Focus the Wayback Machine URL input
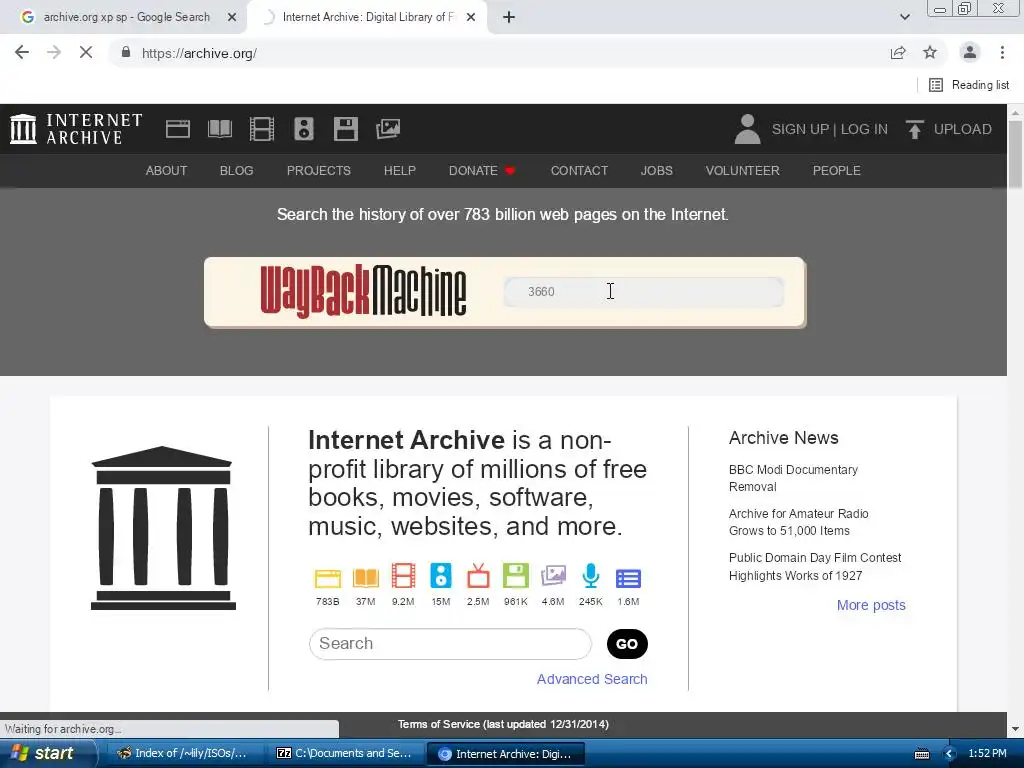 coord(643,291)
